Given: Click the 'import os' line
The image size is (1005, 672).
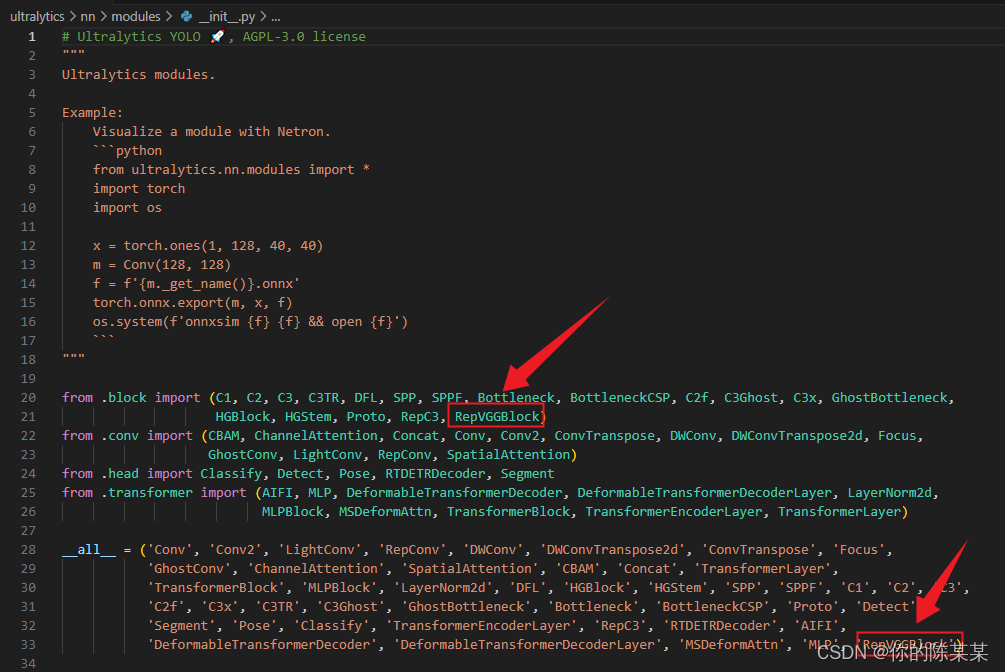Looking at the screenshot, I should 128,208.
